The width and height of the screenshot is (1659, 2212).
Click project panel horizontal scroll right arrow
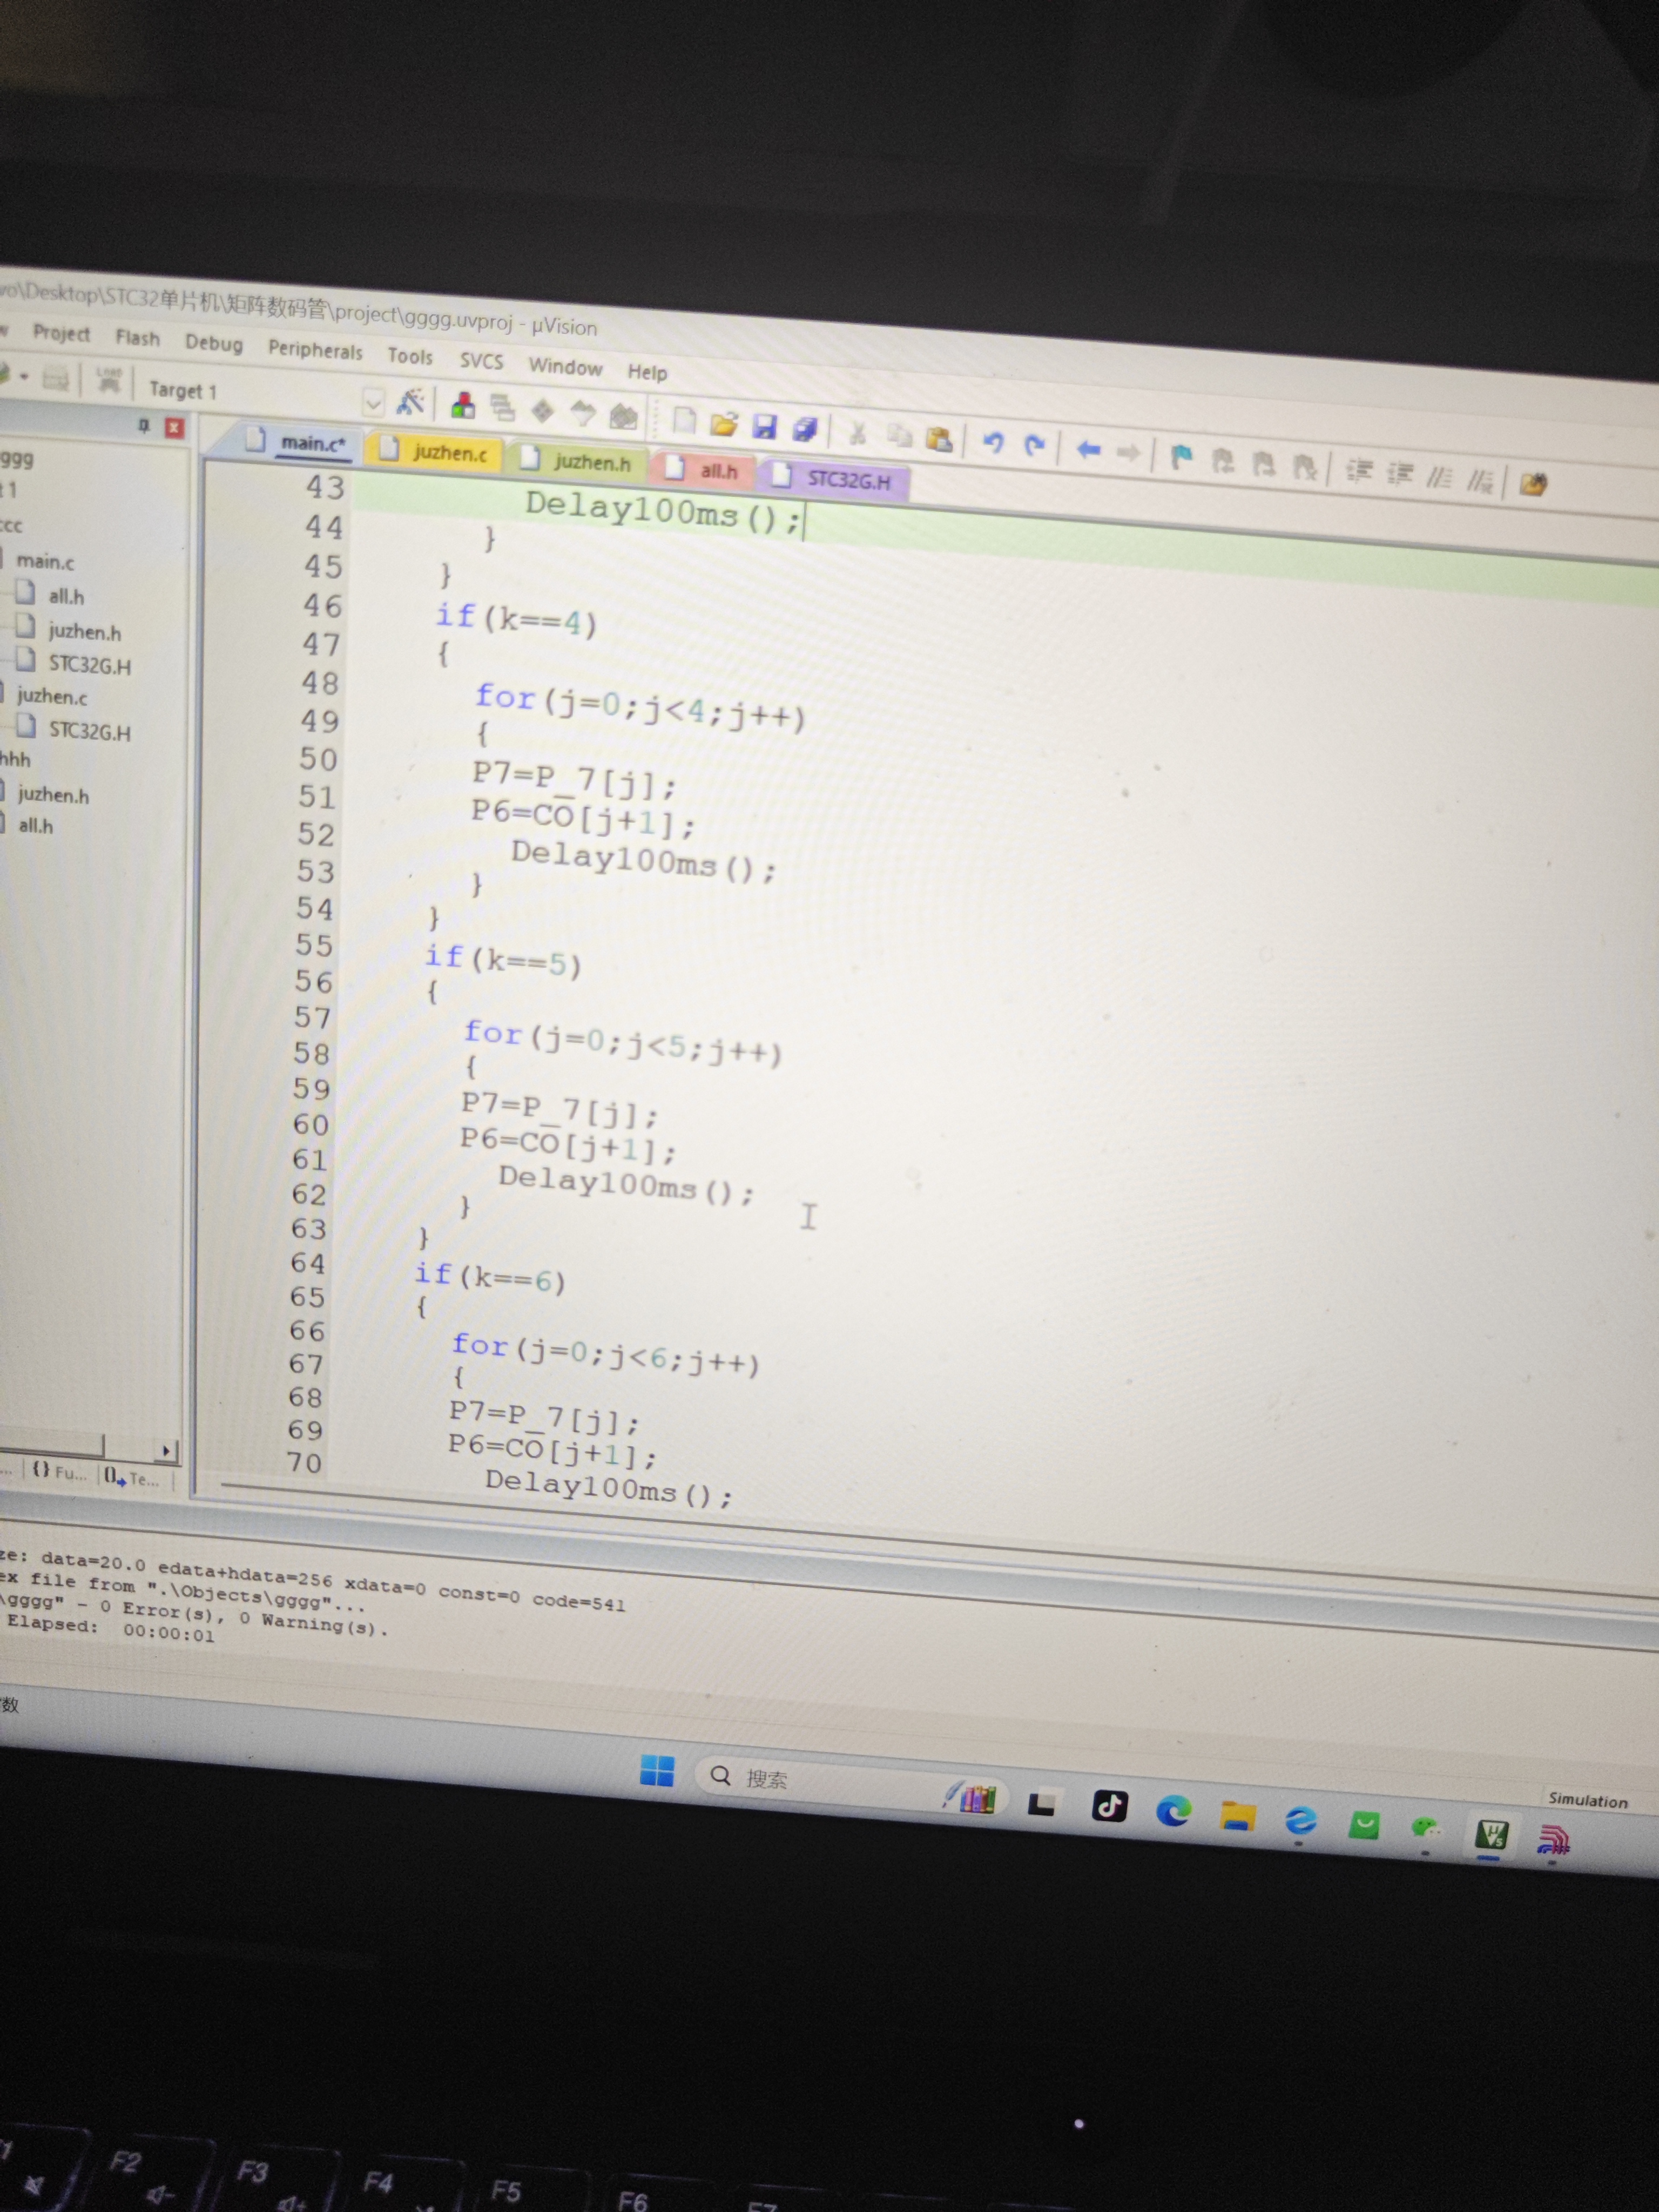click(165, 1450)
